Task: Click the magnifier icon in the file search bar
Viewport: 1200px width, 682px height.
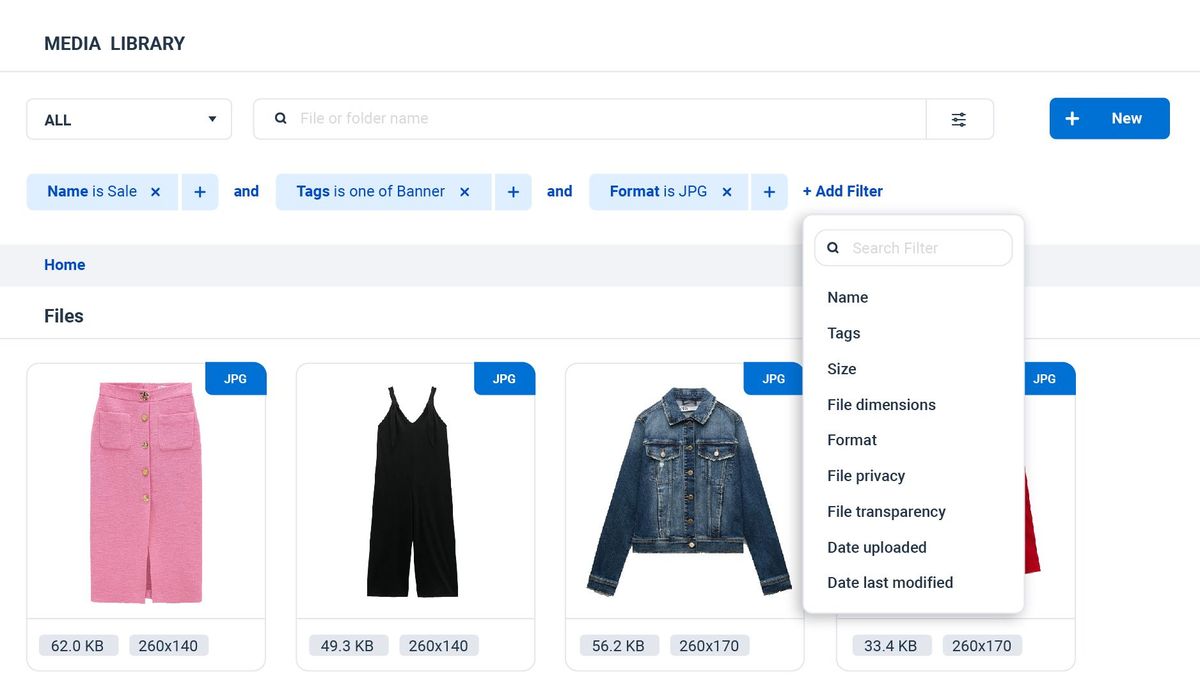Action: [280, 119]
